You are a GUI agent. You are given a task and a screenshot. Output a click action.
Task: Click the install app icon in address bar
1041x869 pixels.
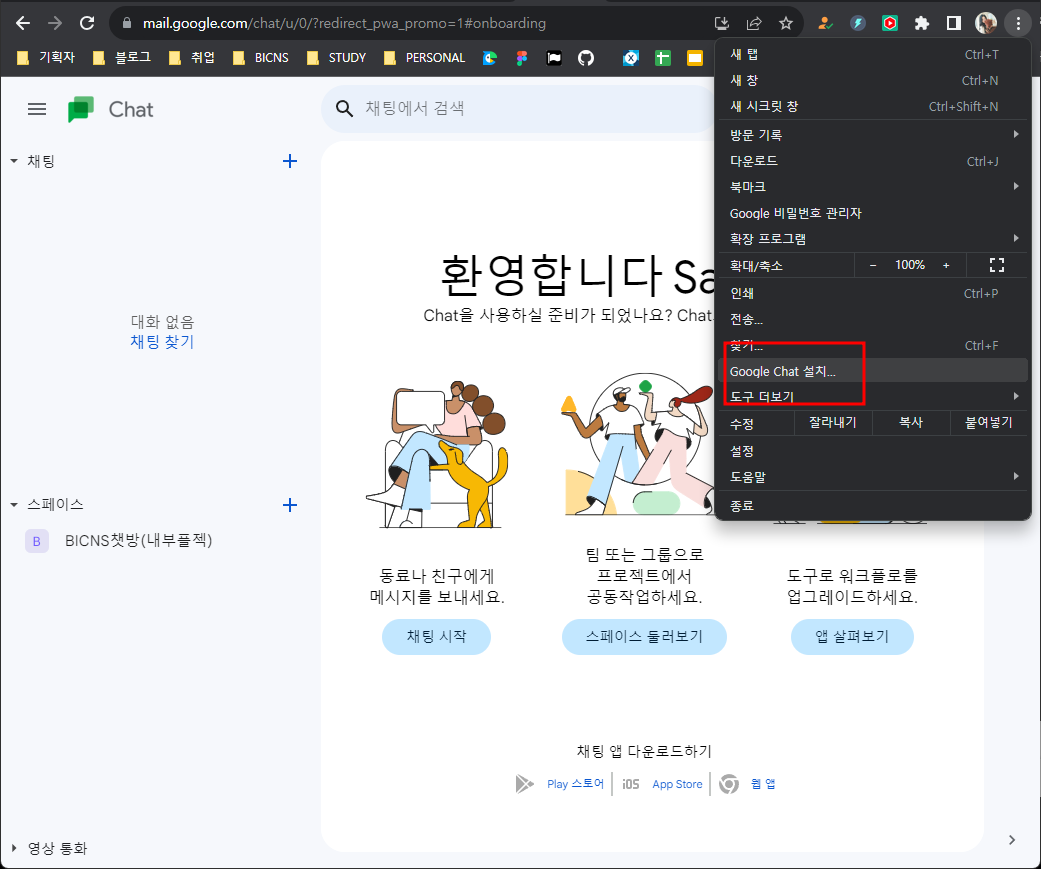pyautogui.click(x=722, y=23)
